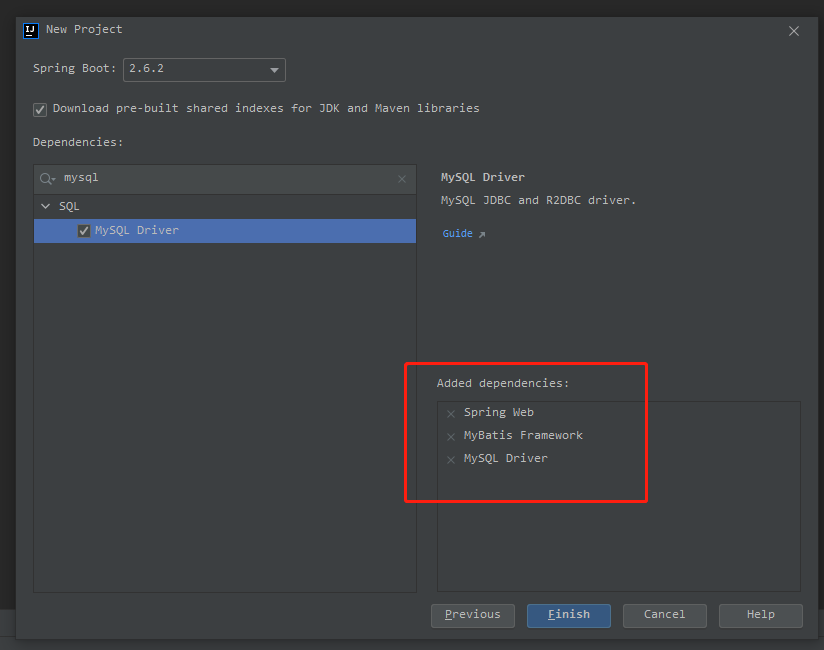Remove MySQL Driver from added dependencies
This screenshot has height=650, width=824.
click(450, 460)
